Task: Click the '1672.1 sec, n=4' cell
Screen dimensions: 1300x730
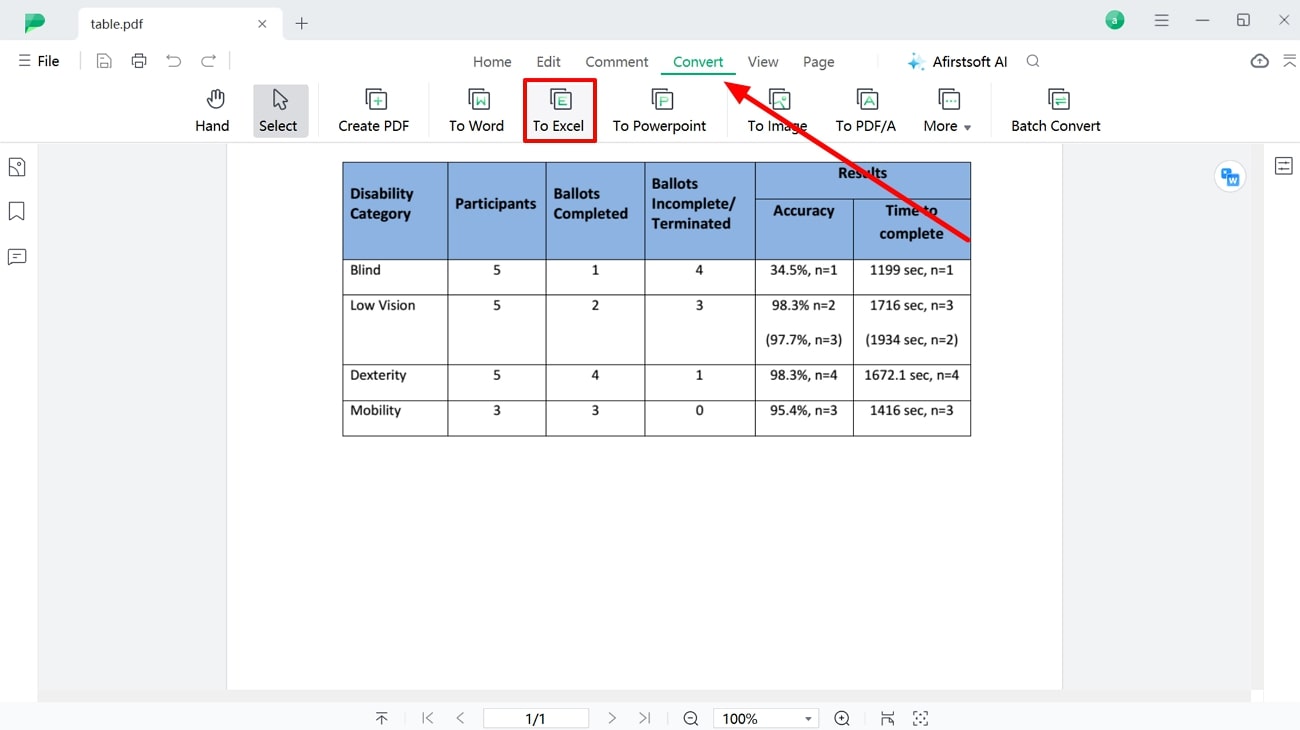Action: pyautogui.click(x=912, y=383)
